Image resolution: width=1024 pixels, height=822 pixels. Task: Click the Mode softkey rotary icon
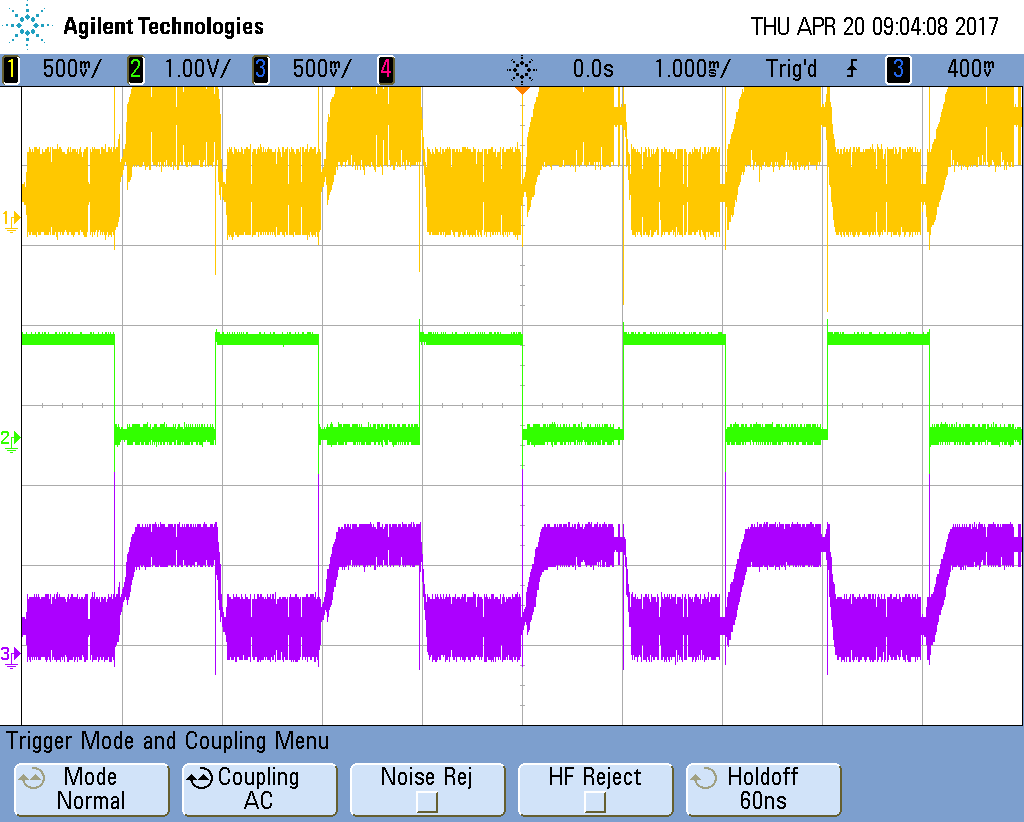click(31, 778)
